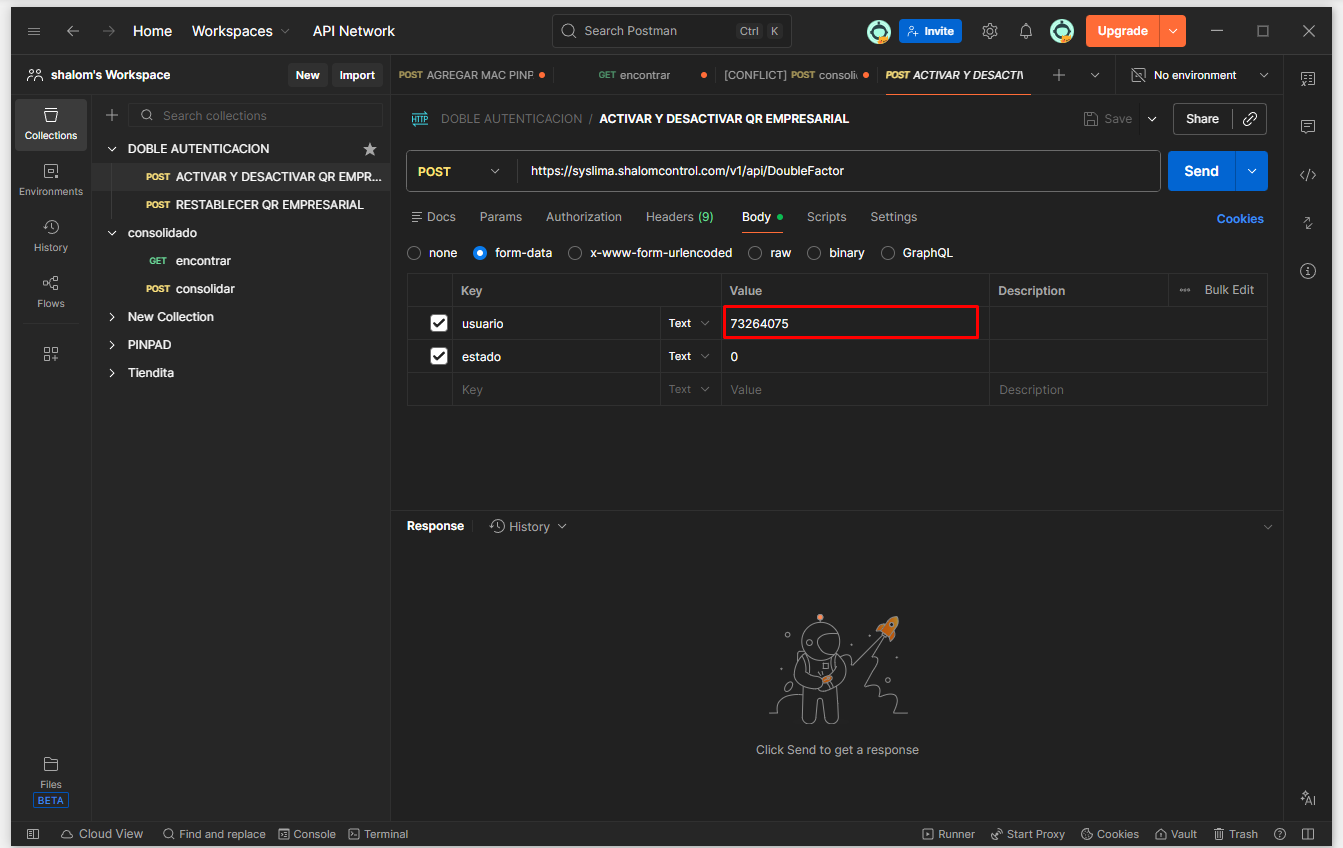Click the Cookies link

1239,219
